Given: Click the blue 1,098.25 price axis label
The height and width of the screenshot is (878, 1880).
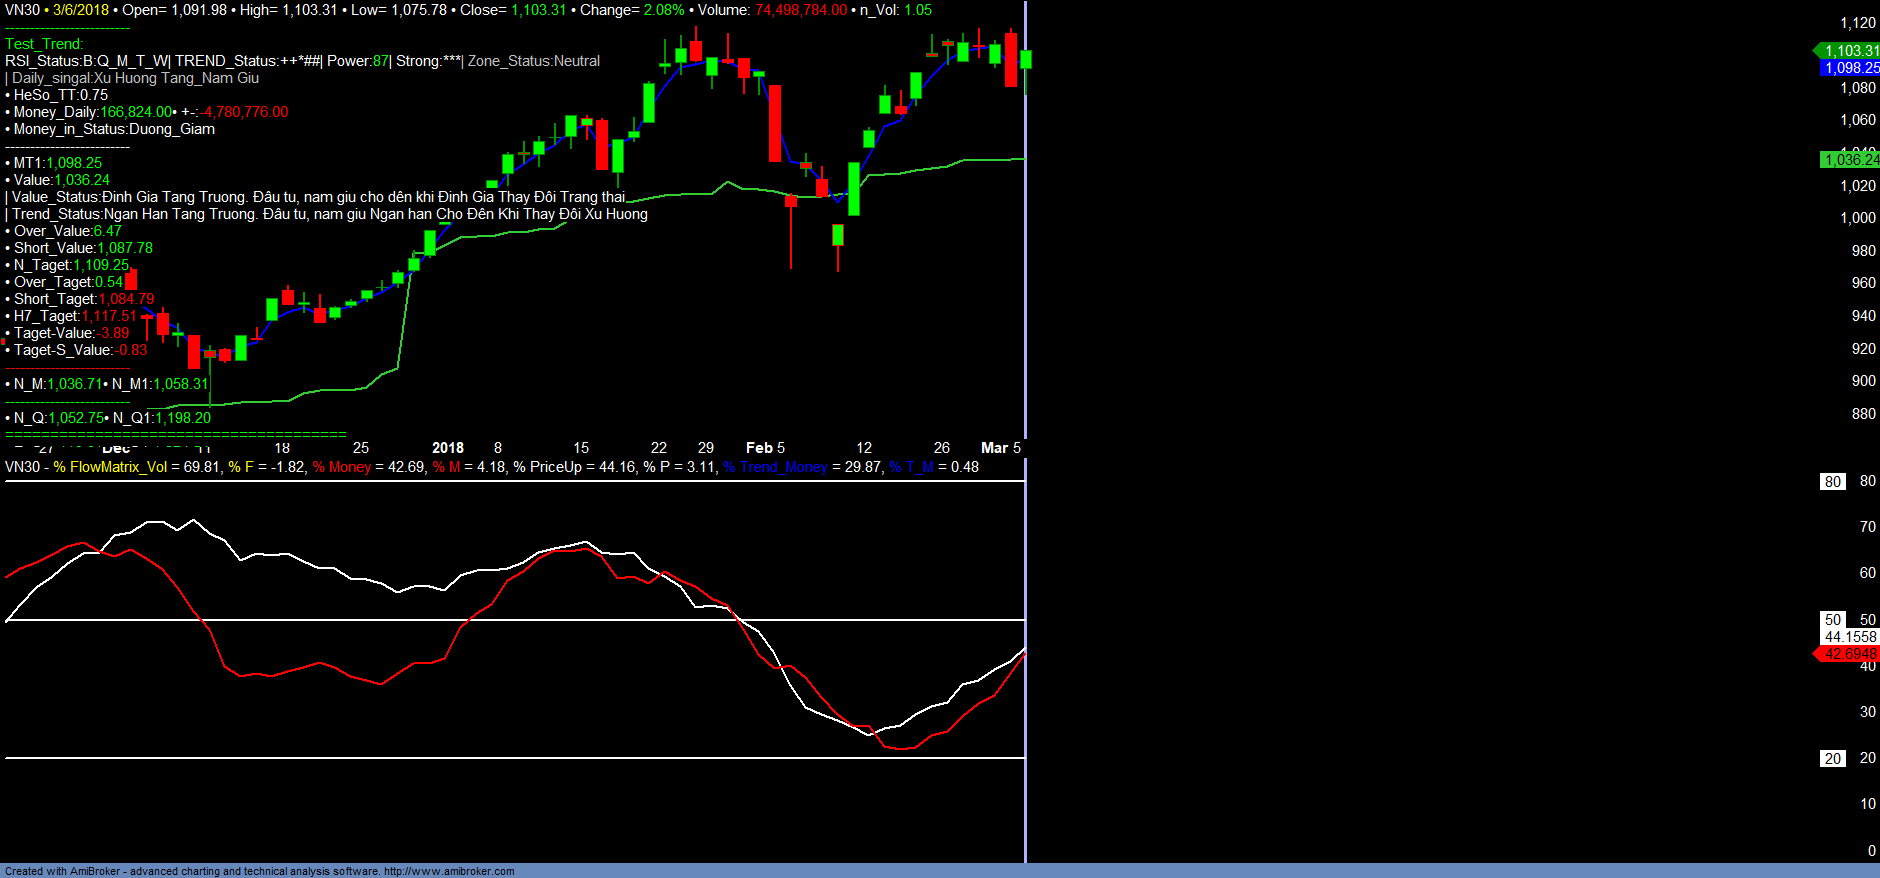Looking at the screenshot, I should tap(1850, 68).
